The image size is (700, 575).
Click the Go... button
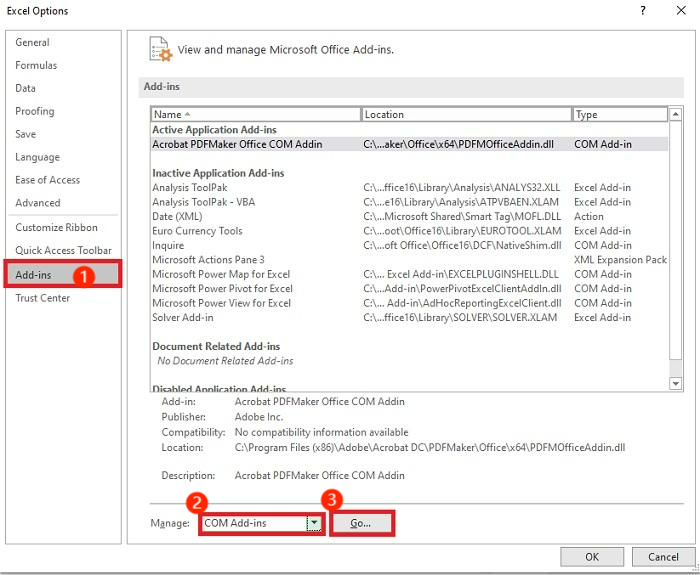(x=360, y=523)
